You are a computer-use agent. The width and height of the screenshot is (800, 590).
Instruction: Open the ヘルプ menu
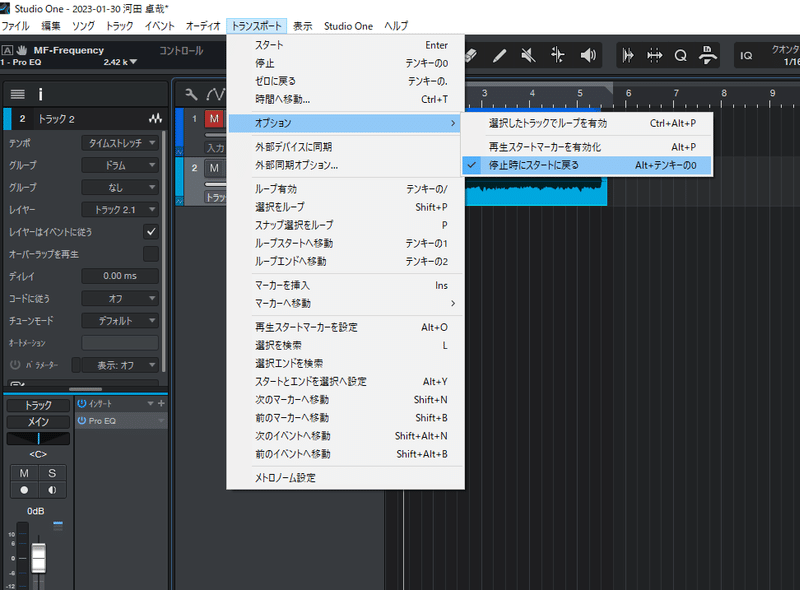[396, 26]
